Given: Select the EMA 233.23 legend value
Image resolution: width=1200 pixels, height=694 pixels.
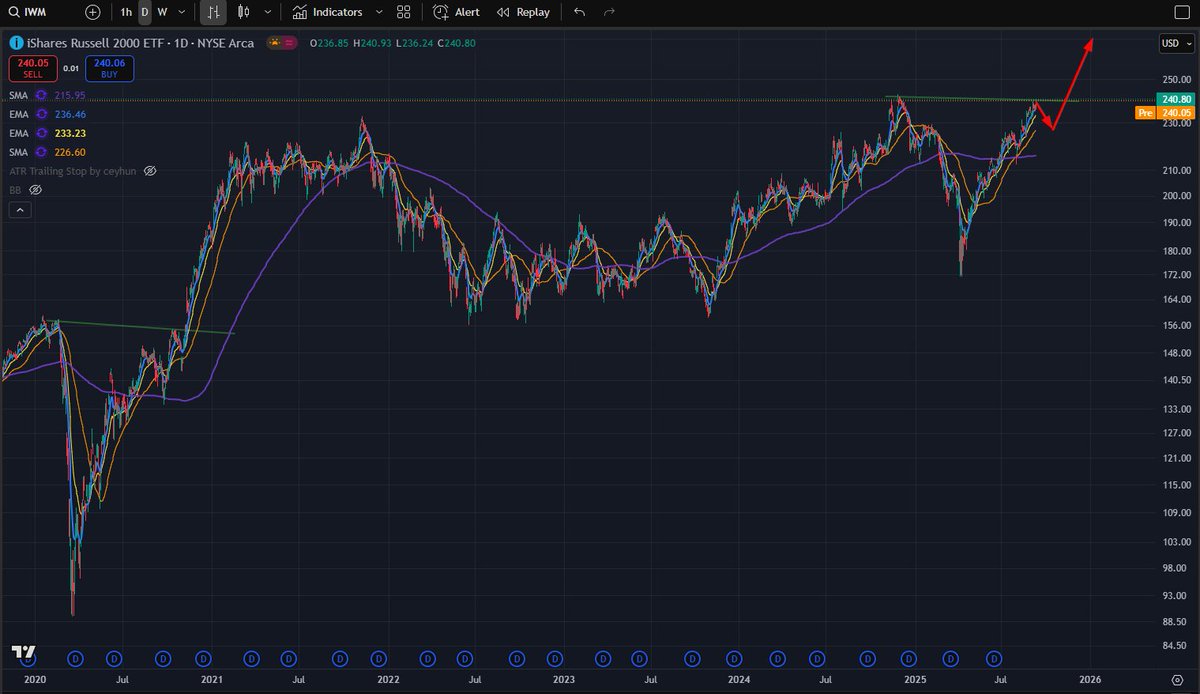Looking at the screenshot, I should (x=70, y=133).
